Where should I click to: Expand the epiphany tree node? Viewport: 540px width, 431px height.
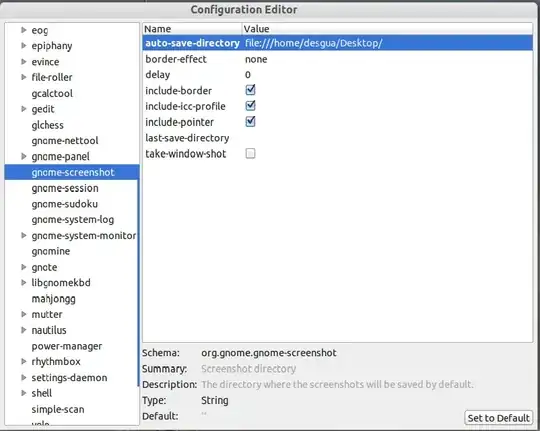tap(23, 45)
